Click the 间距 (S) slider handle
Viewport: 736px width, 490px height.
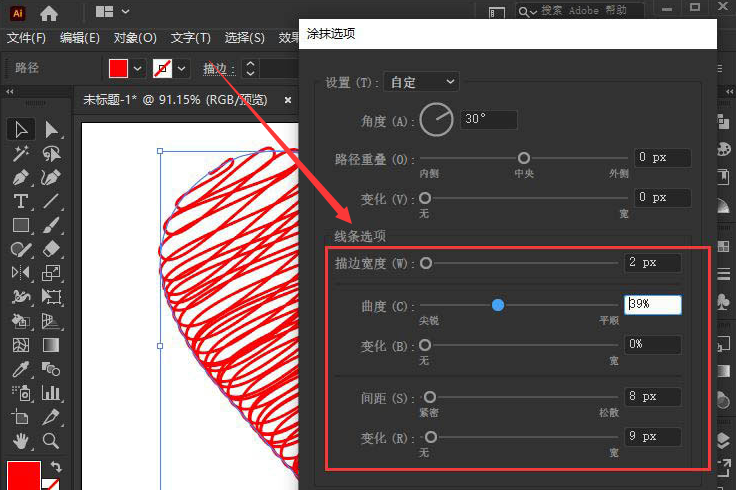point(430,398)
